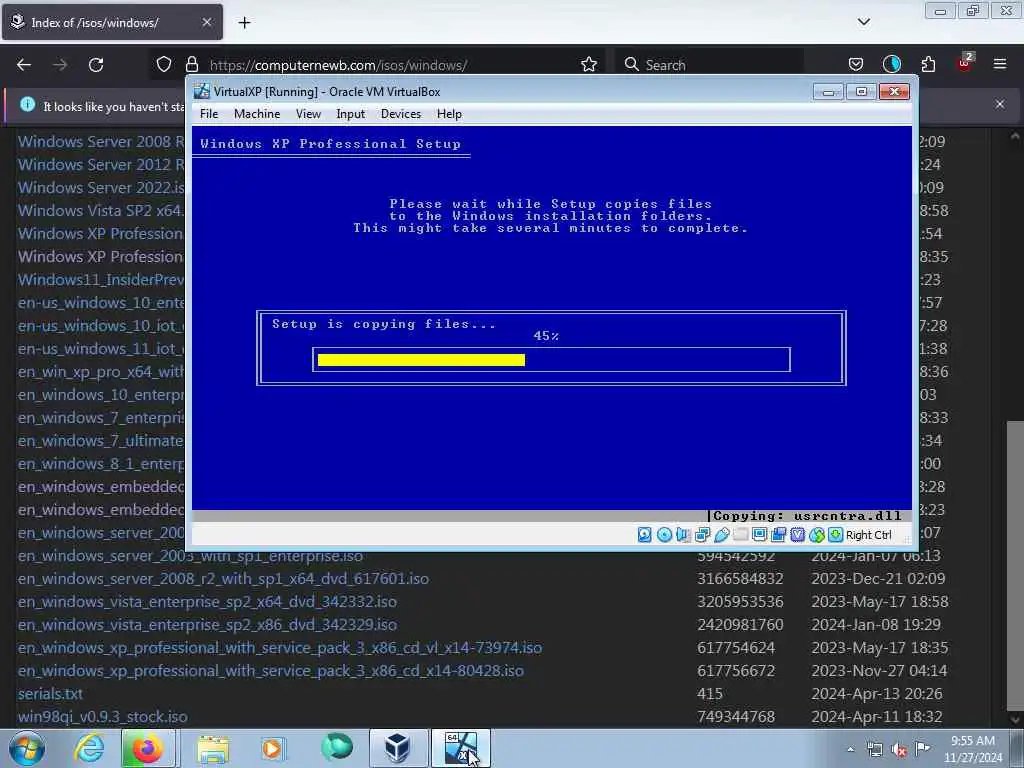Dismiss the Firefox notification bar

pyautogui.click(x=999, y=104)
